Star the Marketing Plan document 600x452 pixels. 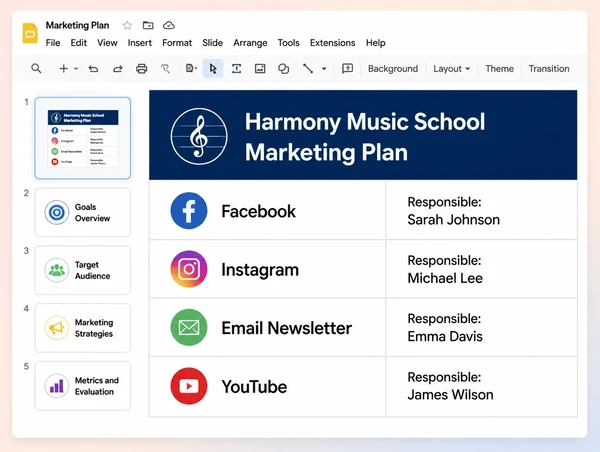tap(127, 26)
